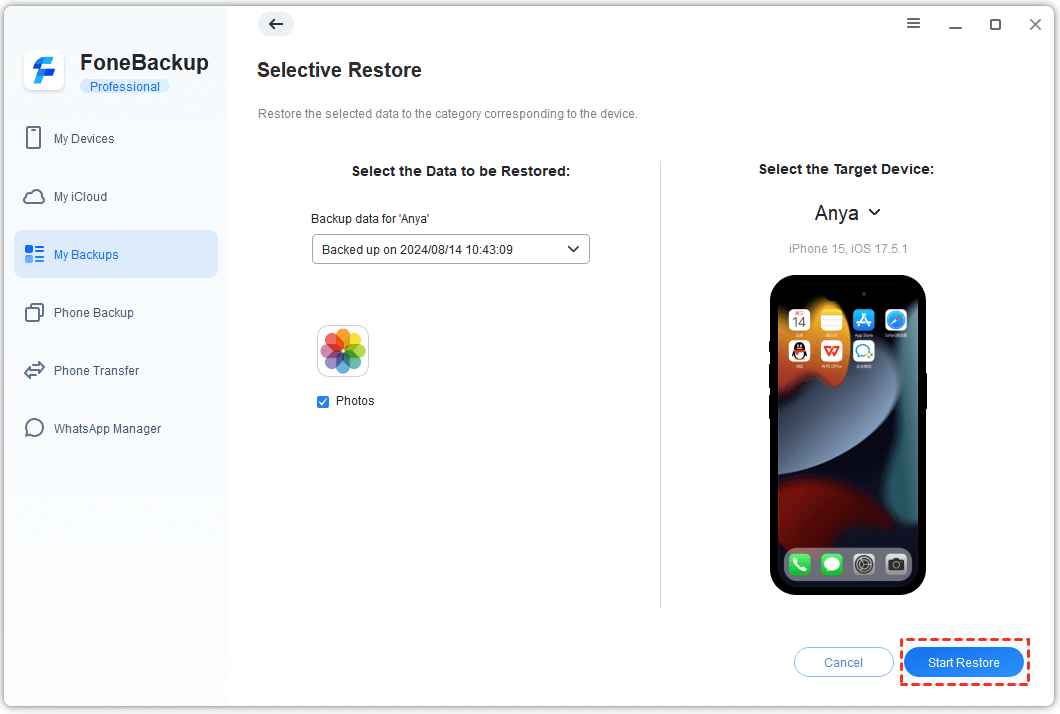
Task: Click the Professional edition badge
Action: (124, 87)
